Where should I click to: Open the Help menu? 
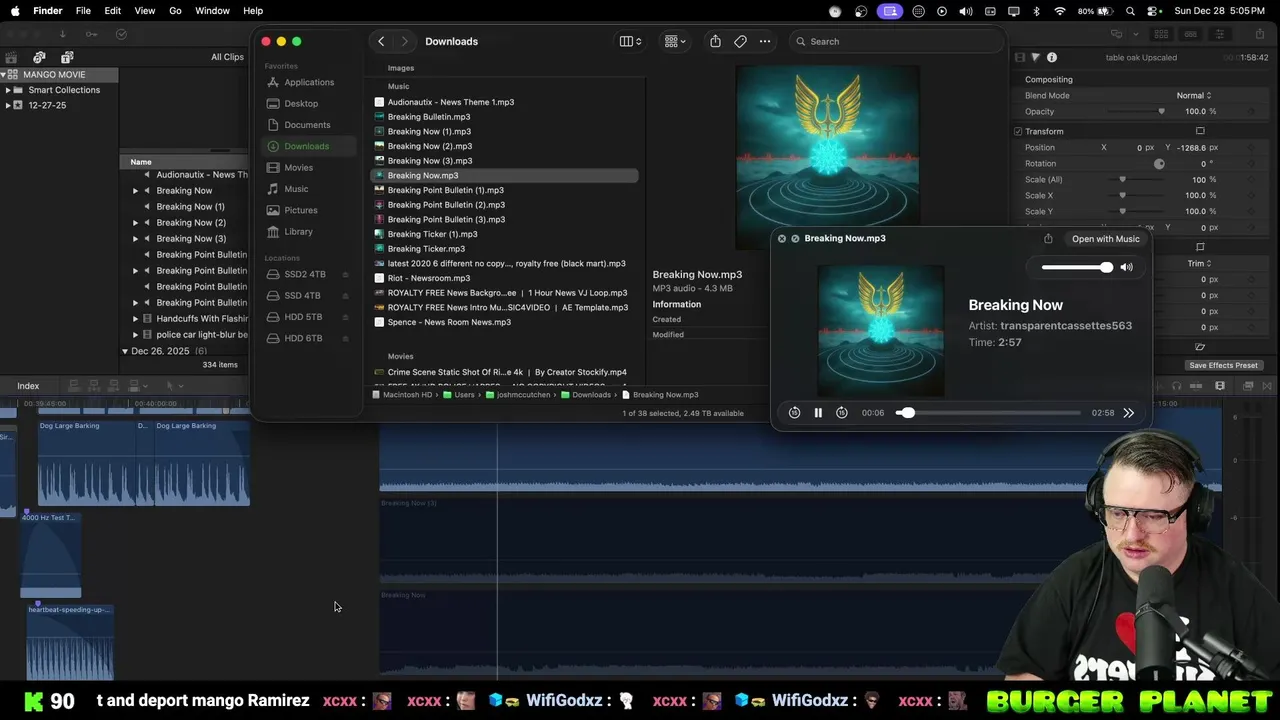click(253, 11)
